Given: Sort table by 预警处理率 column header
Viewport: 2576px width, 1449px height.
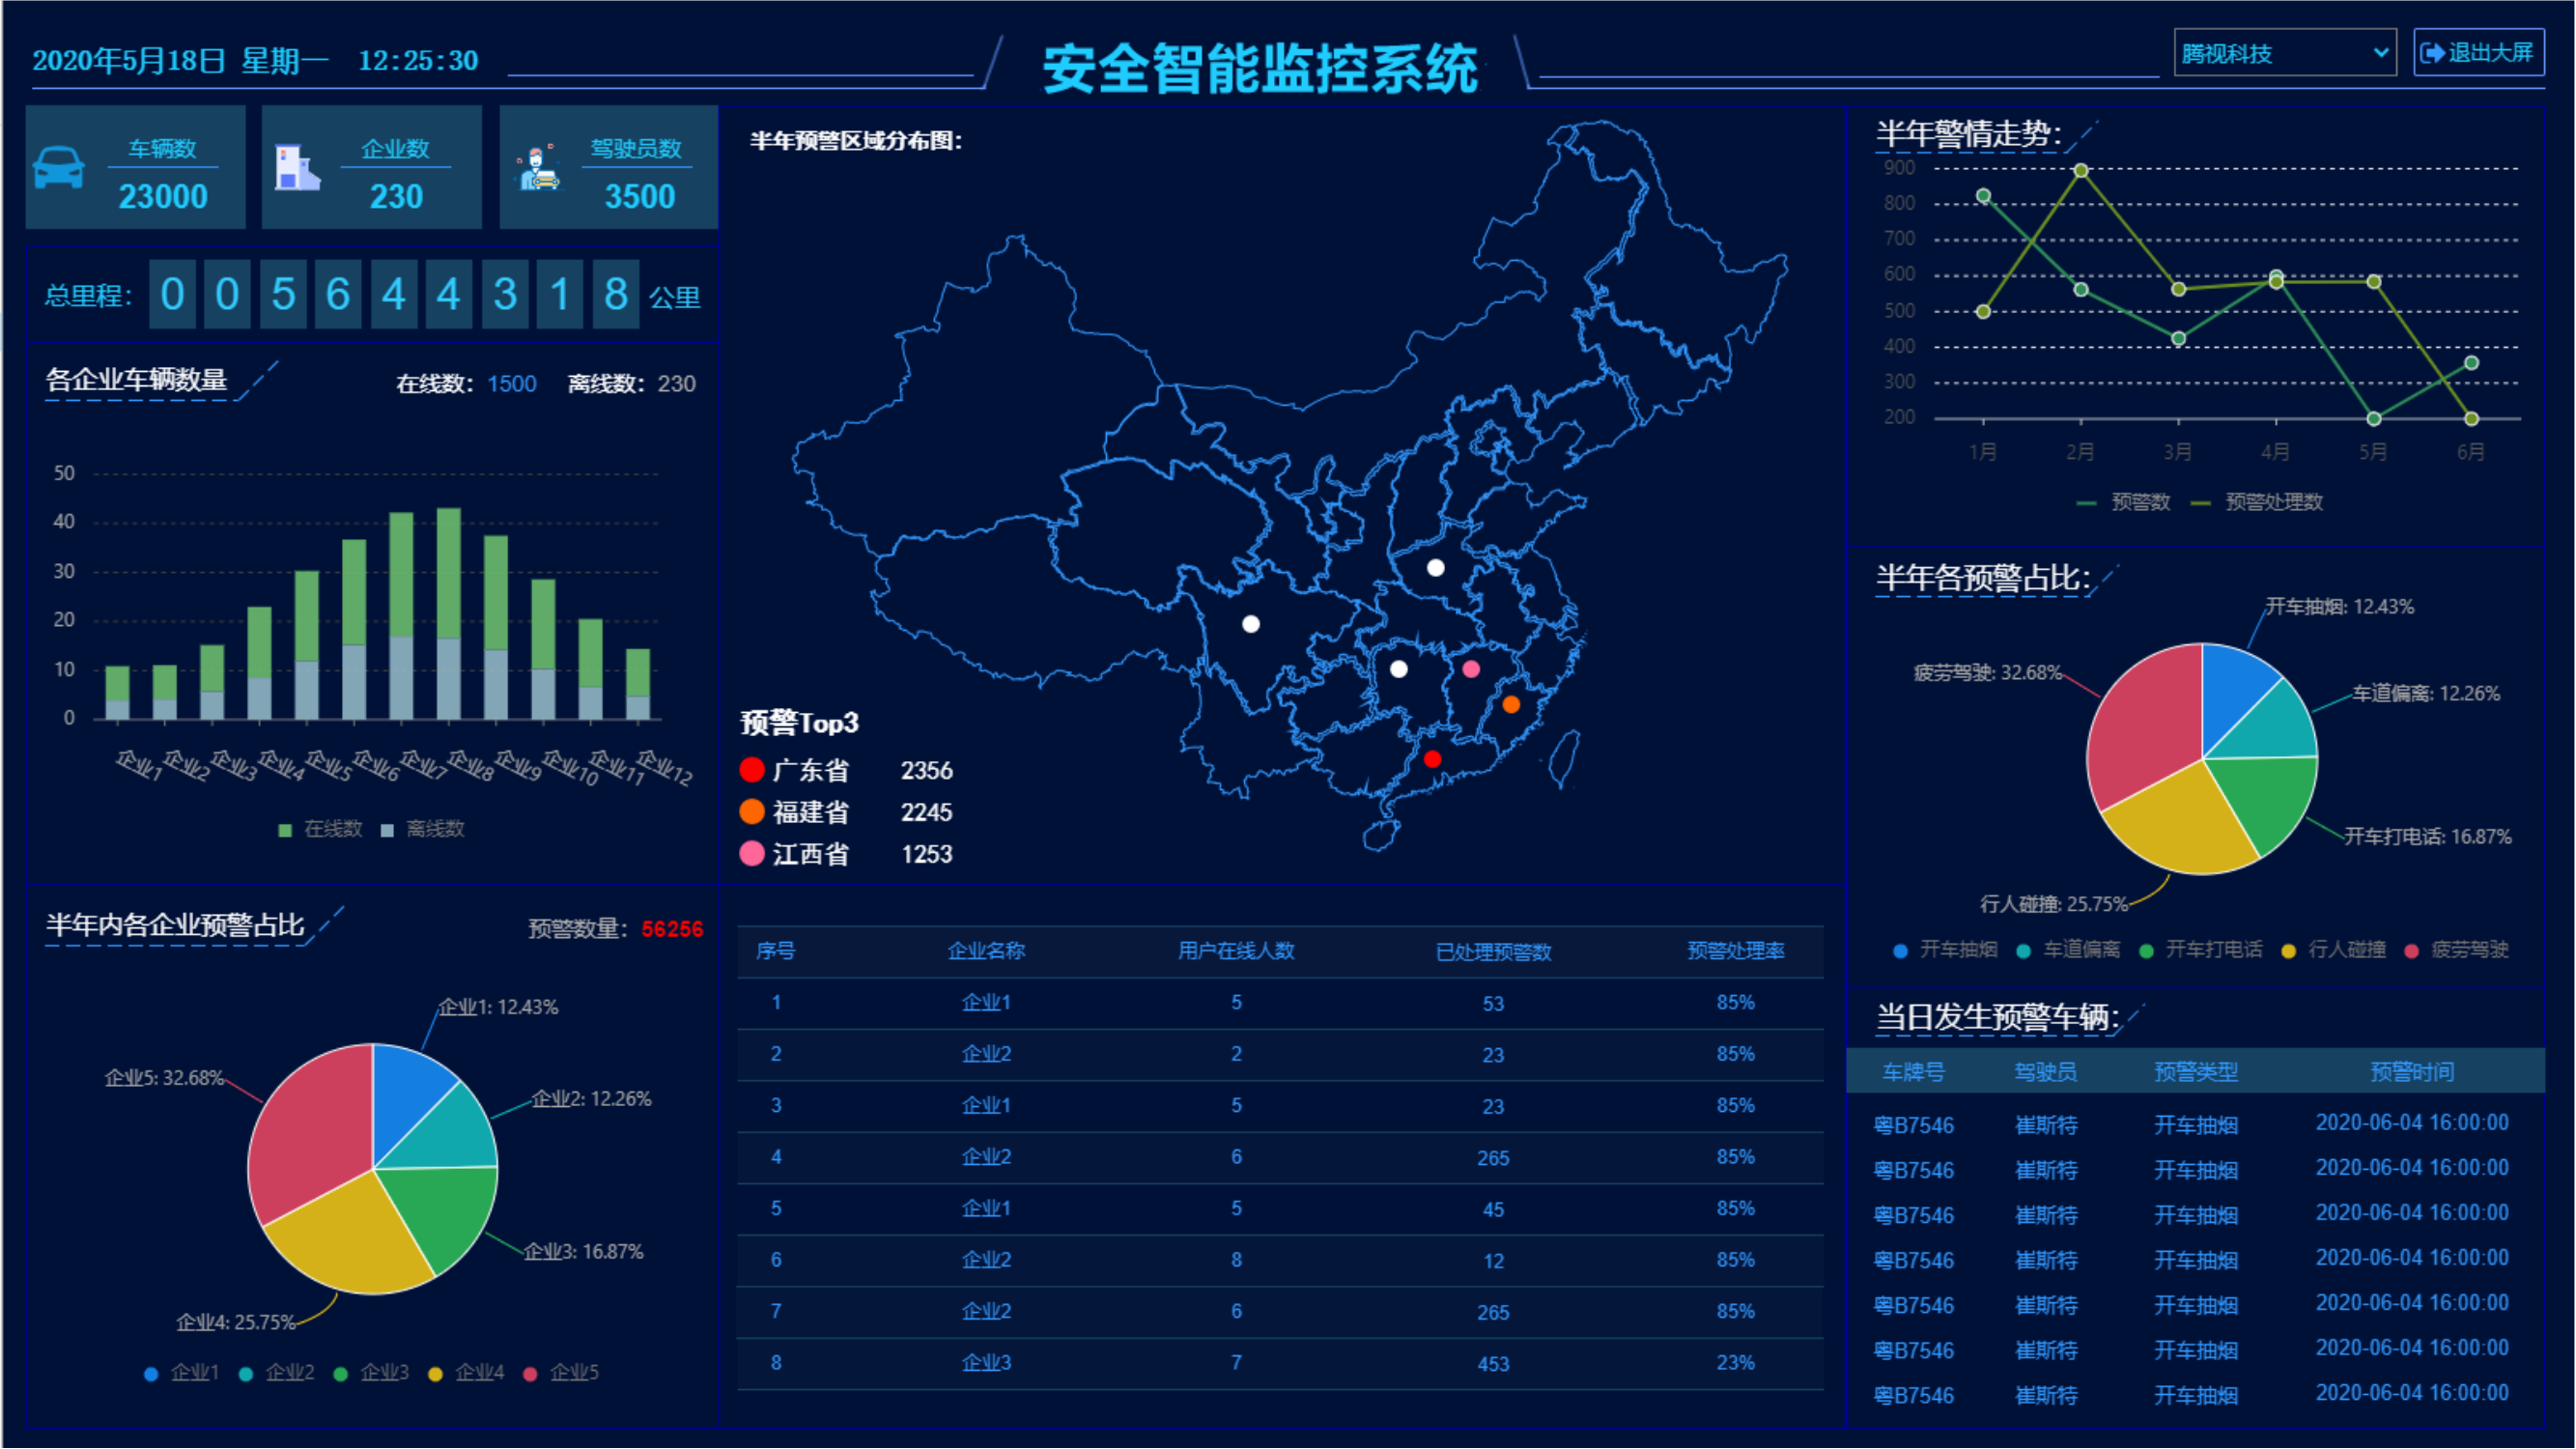Looking at the screenshot, I should tap(1735, 951).
